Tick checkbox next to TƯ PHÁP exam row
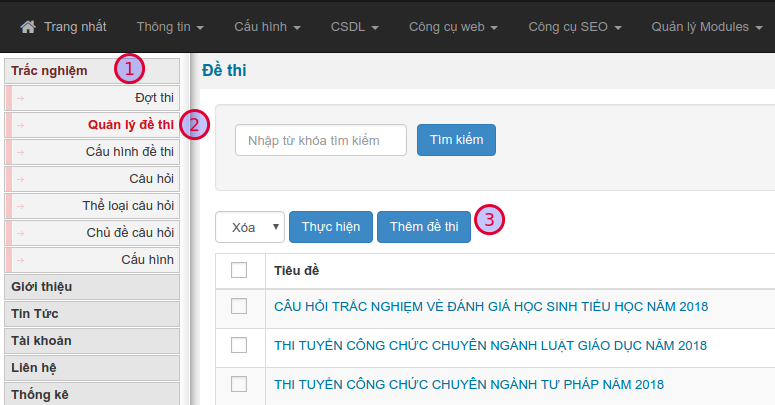Image resolution: width=775 pixels, height=405 pixels. click(x=239, y=383)
